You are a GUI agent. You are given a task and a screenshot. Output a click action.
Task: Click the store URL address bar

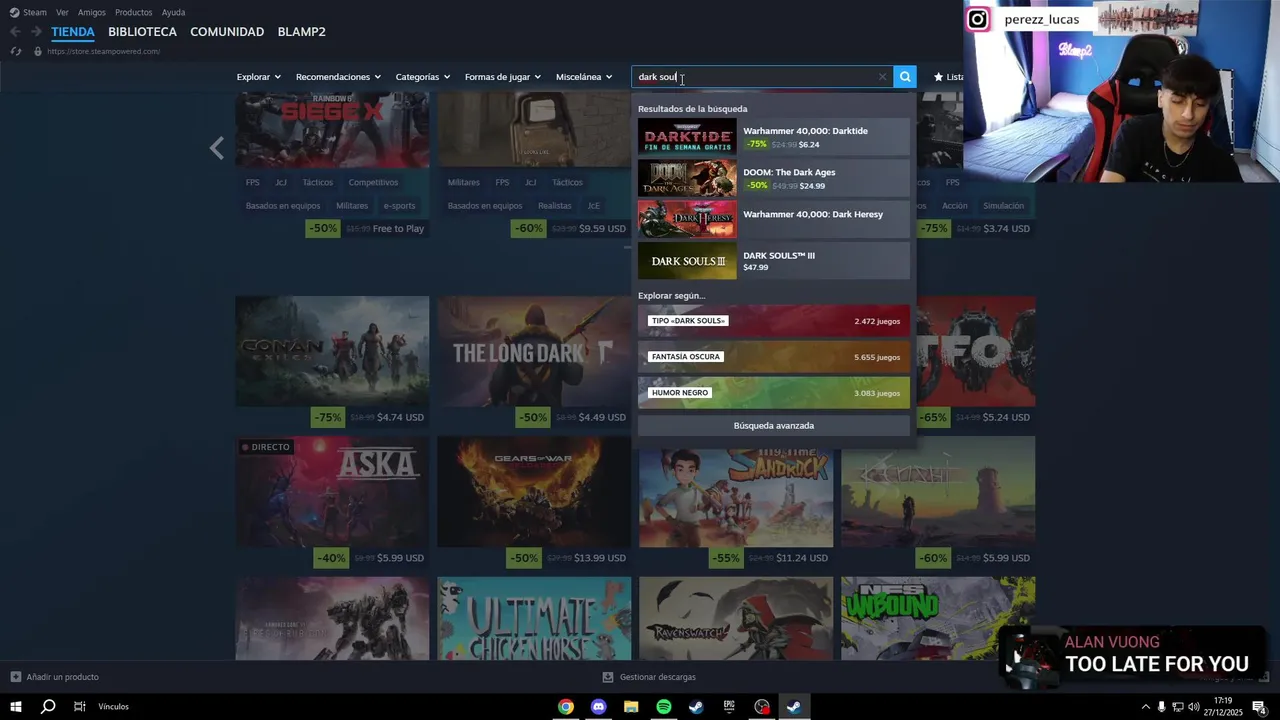pos(103,51)
